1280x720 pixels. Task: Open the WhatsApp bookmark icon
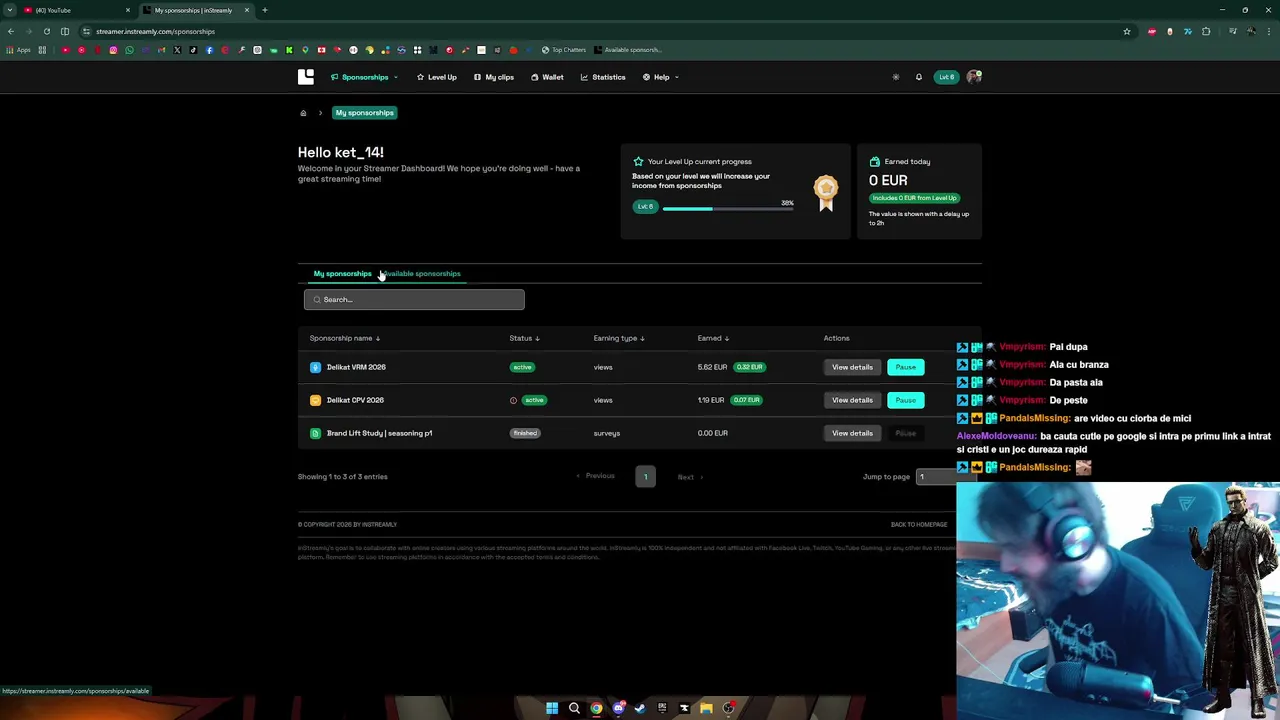129,50
